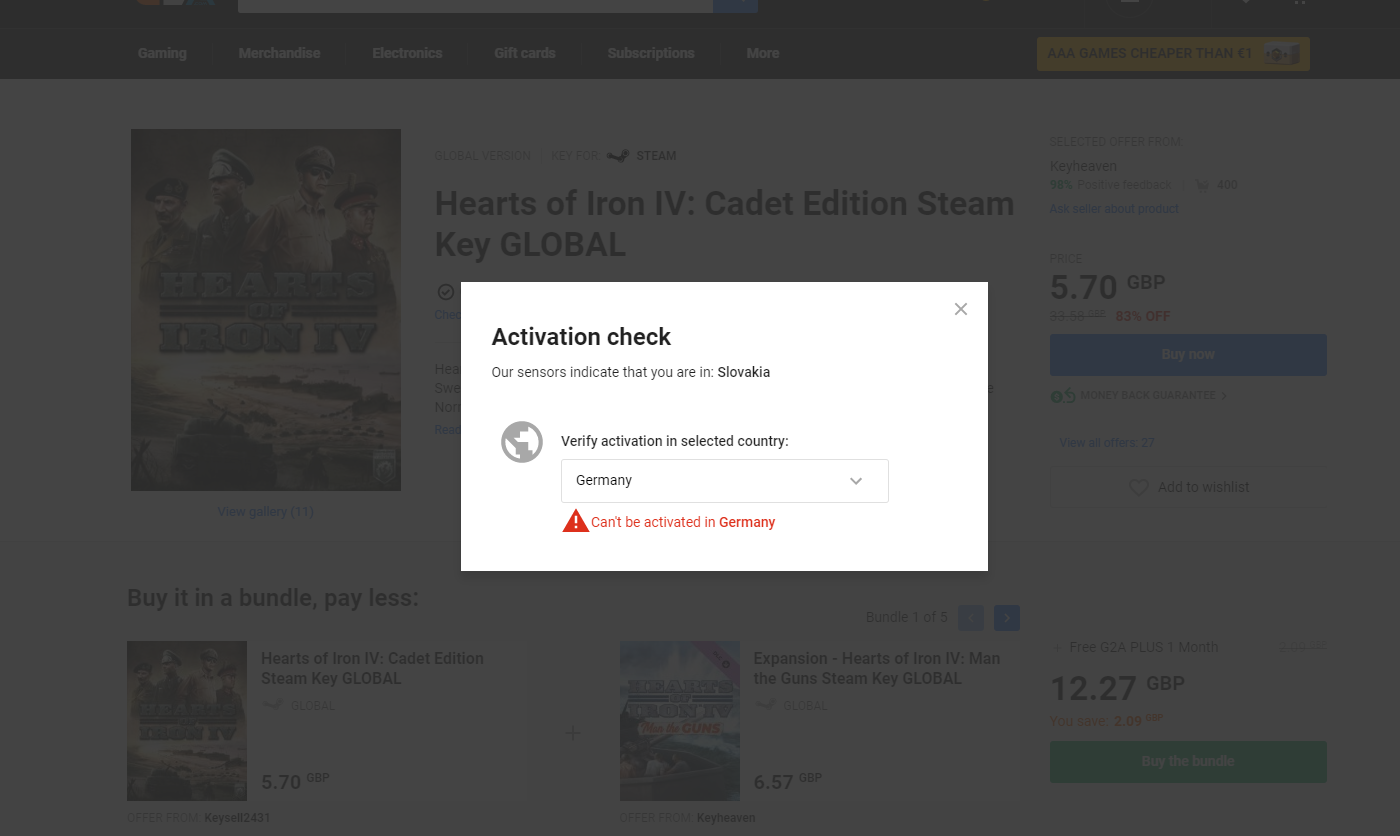The image size is (1400, 836).
Task: Click the 12.27 GBP bundle price
Action: click(1118, 688)
